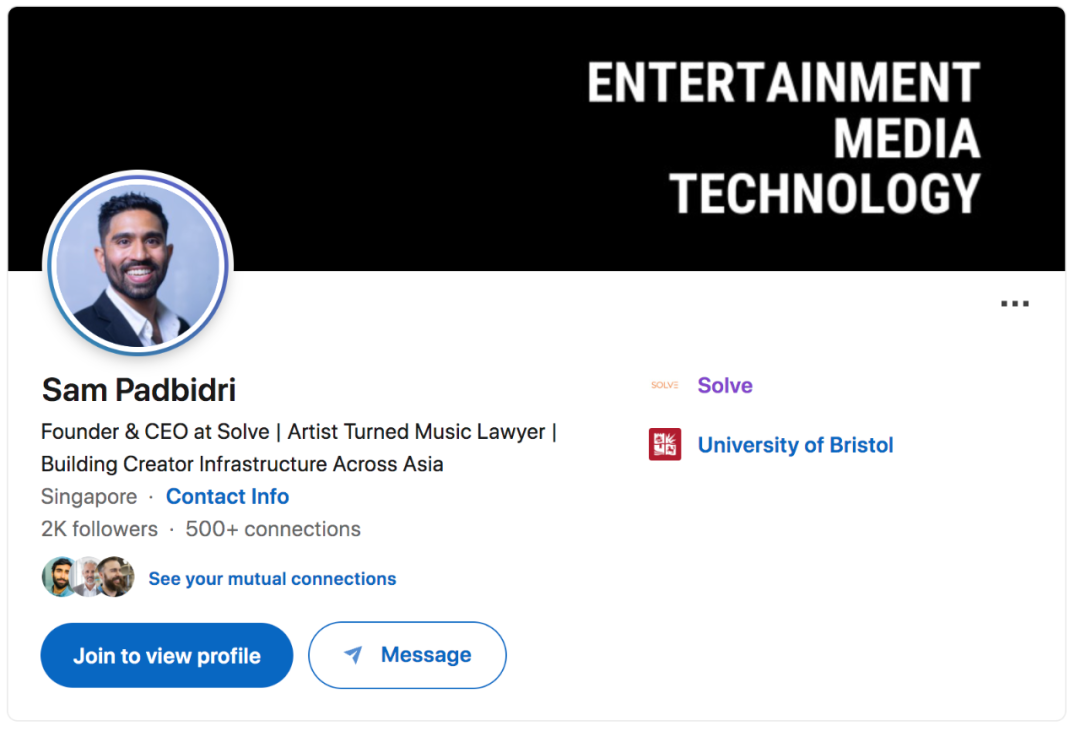Select the rightmost mutual connection avatar

tap(116, 578)
